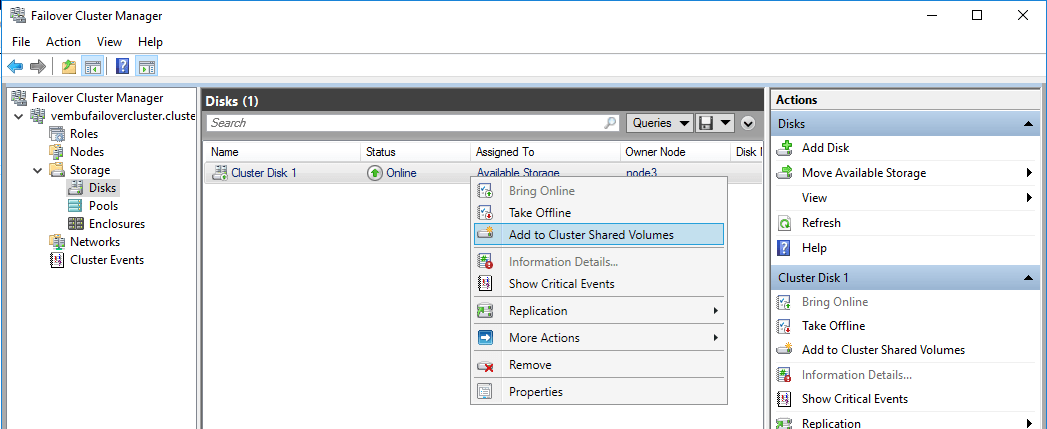Click the save query floppy disk icon

coord(705,123)
